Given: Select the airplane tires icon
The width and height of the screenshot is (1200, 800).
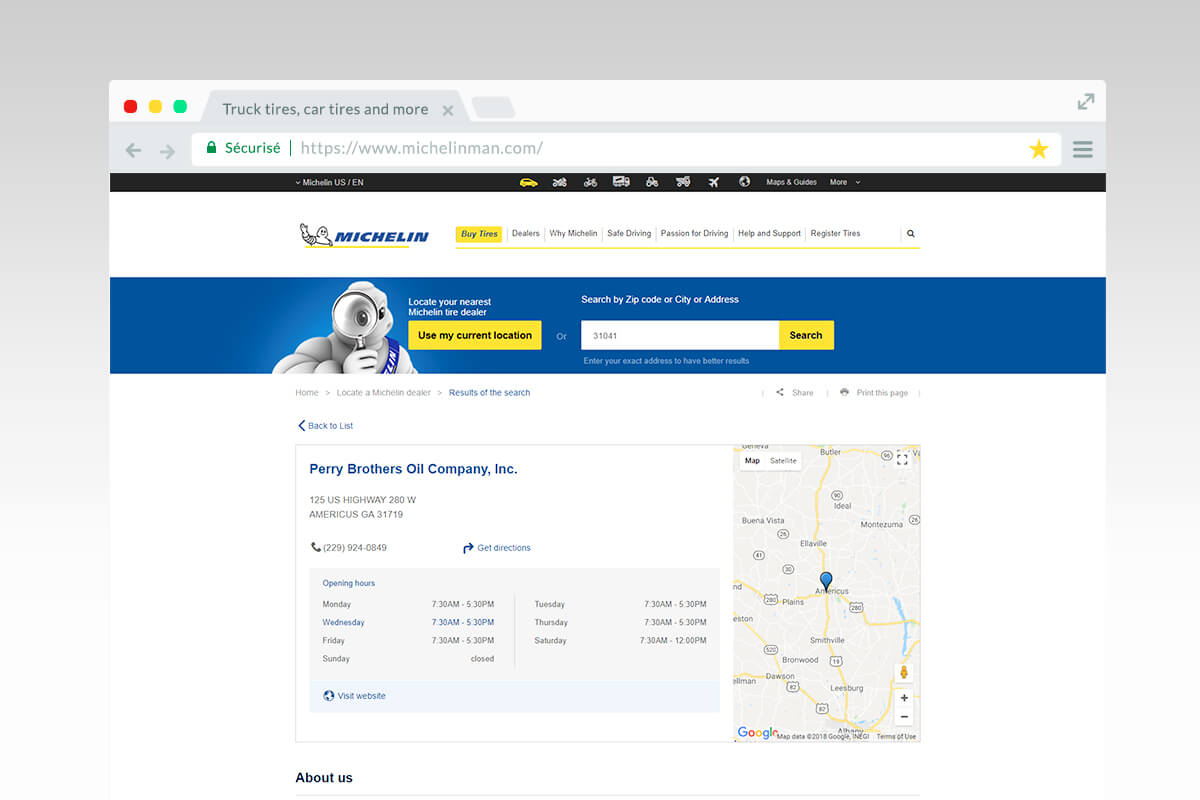Looking at the screenshot, I should 714,182.
